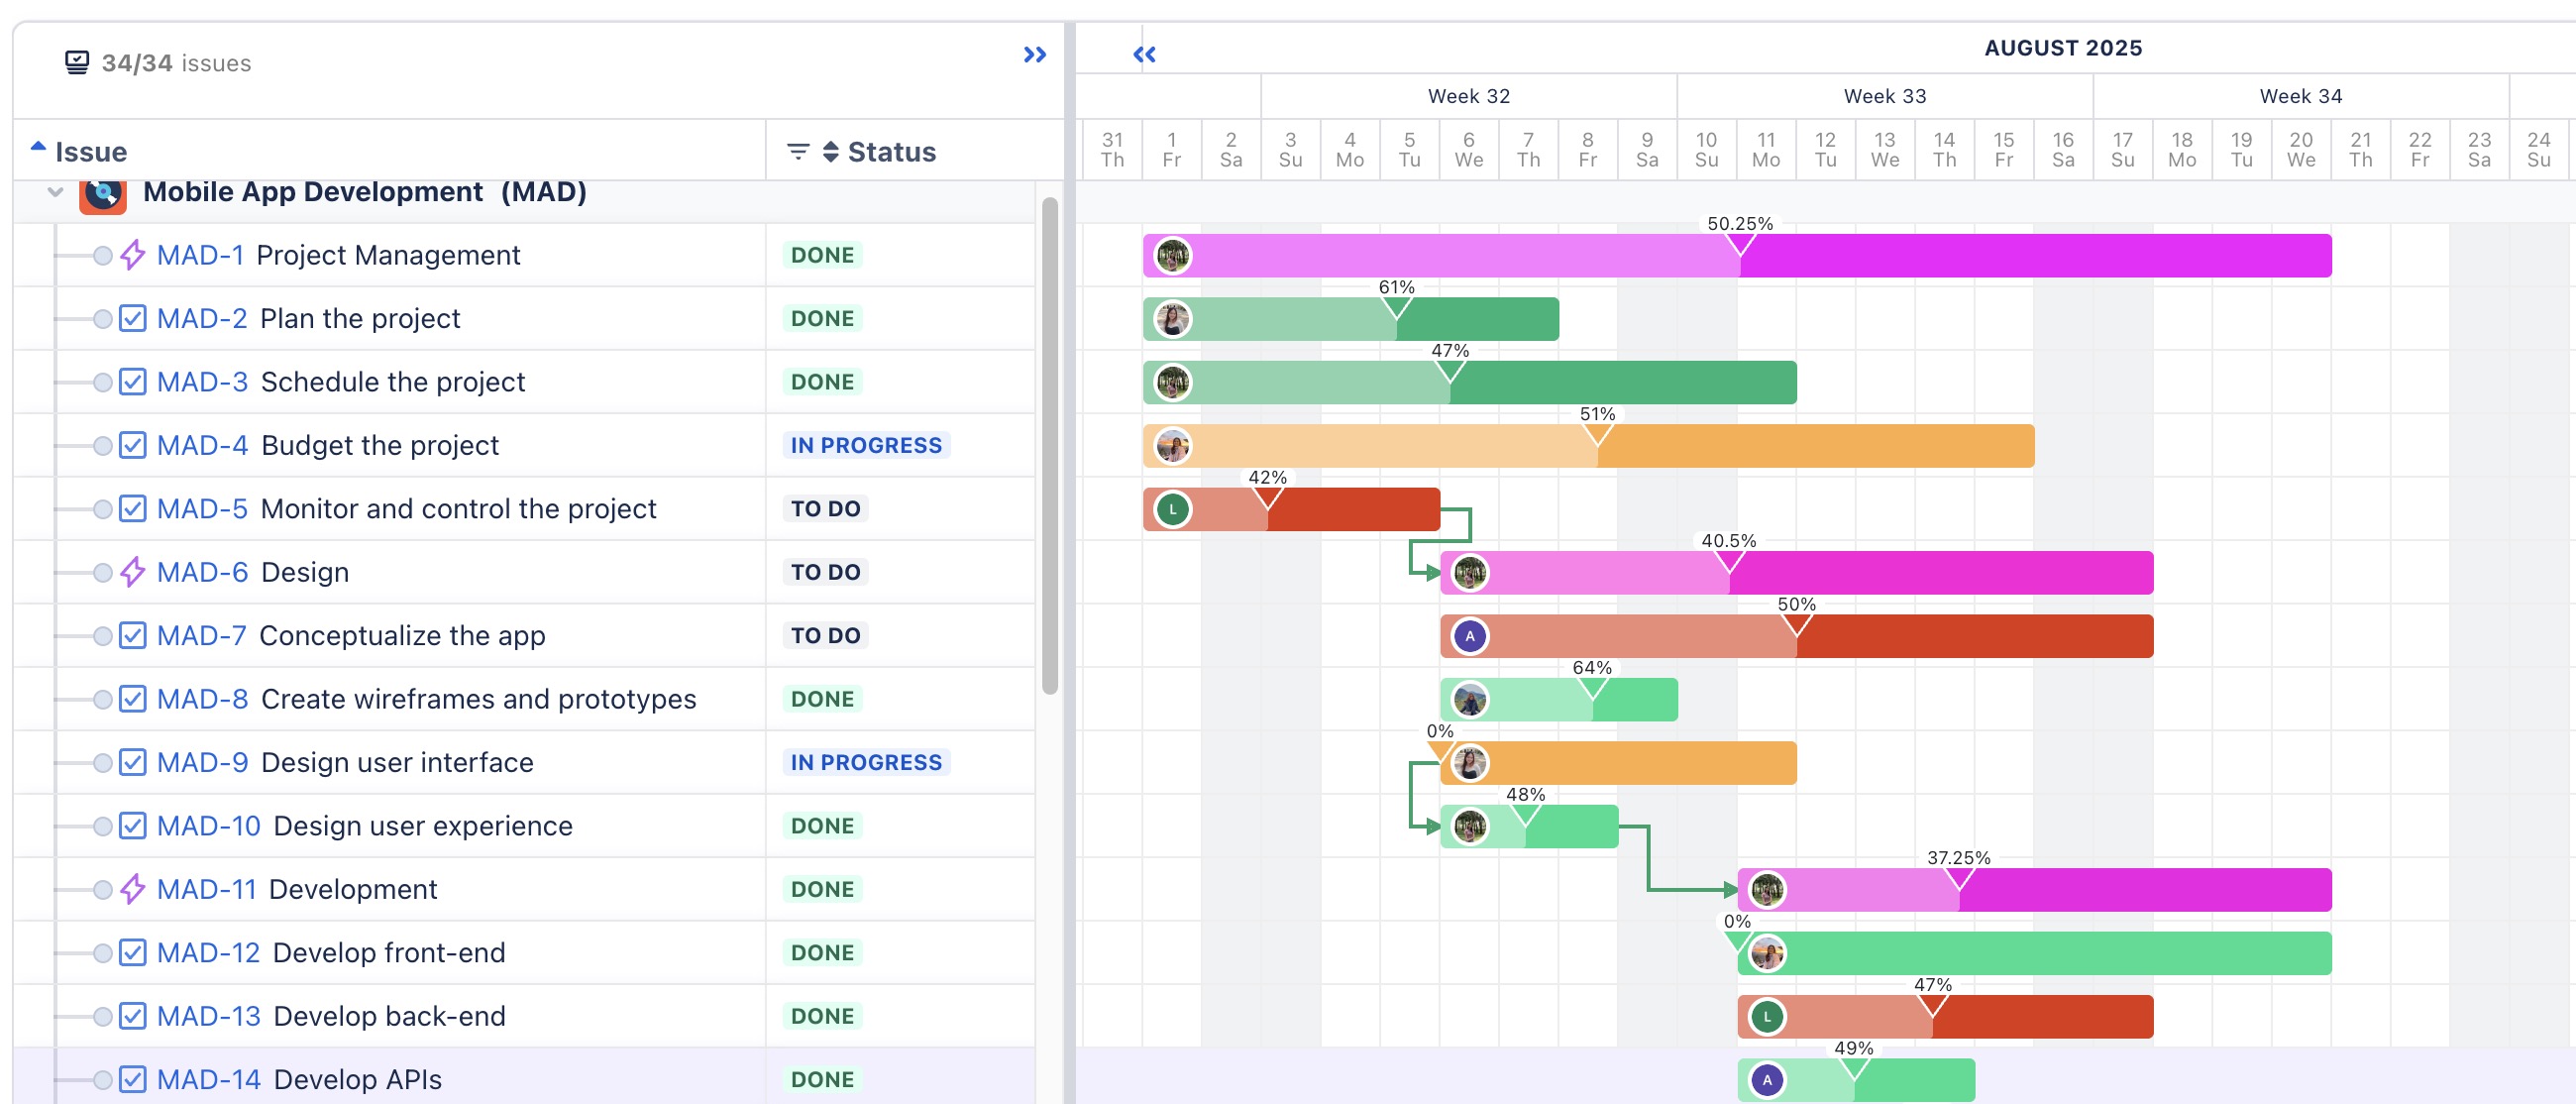The height and width of the screenshot is (1104, 2576).
Task: Click the 50.25% progress marker on Project Management
Action: 1740,244
